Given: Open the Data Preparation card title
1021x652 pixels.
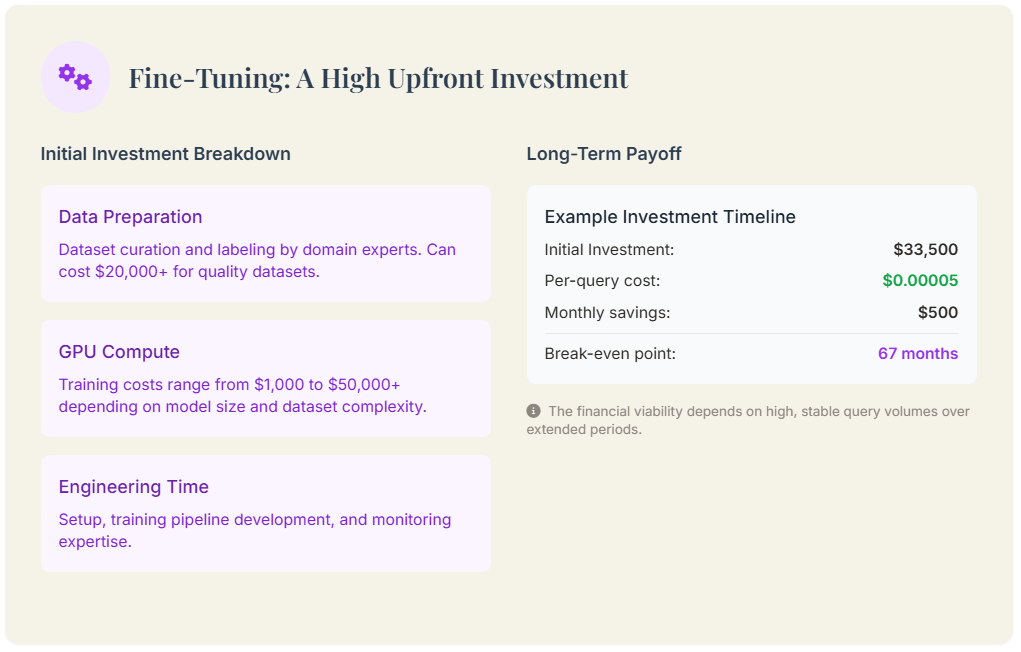Looking at the screenshot, I should pyautogui.click(x=130, y=217).
